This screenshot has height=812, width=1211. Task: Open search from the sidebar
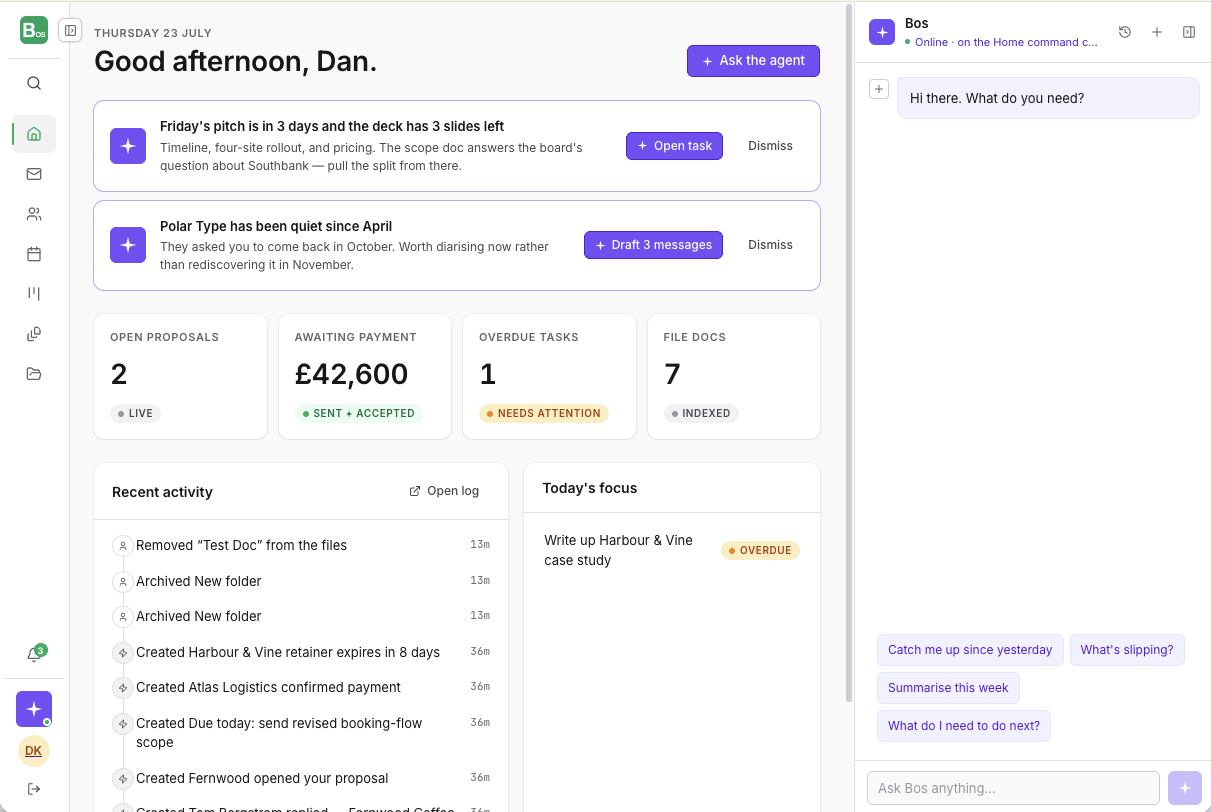click(34, 83)
